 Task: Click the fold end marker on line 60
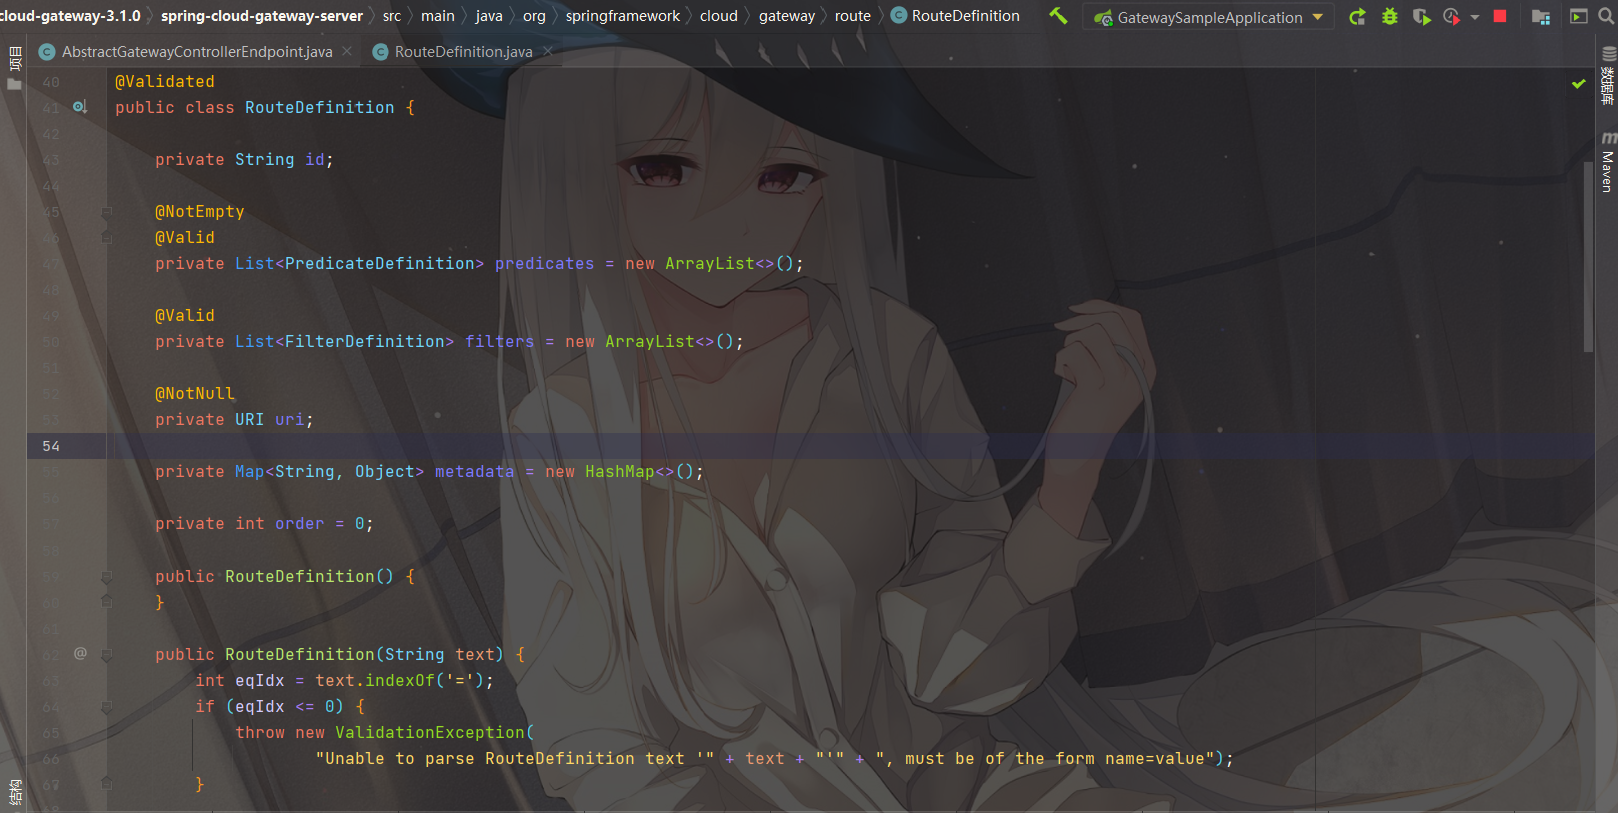coord(106,602)
